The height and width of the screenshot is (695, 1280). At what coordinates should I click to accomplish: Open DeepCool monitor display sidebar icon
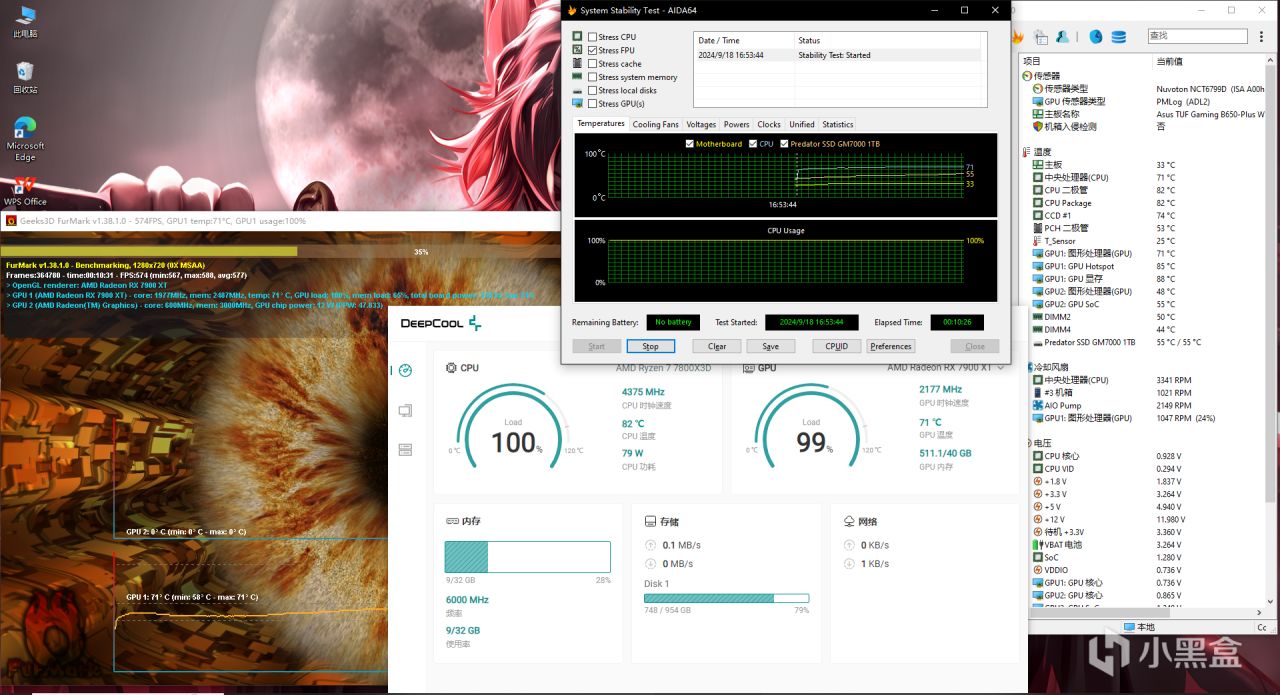pos(405,410)
